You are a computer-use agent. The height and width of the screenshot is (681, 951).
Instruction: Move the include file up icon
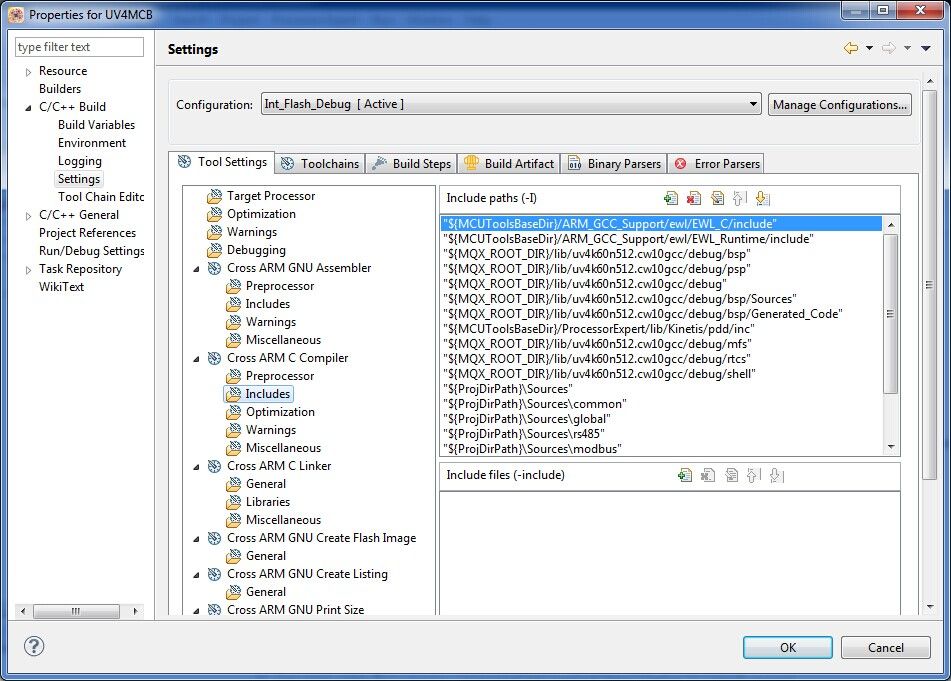[x=754, y=475]
